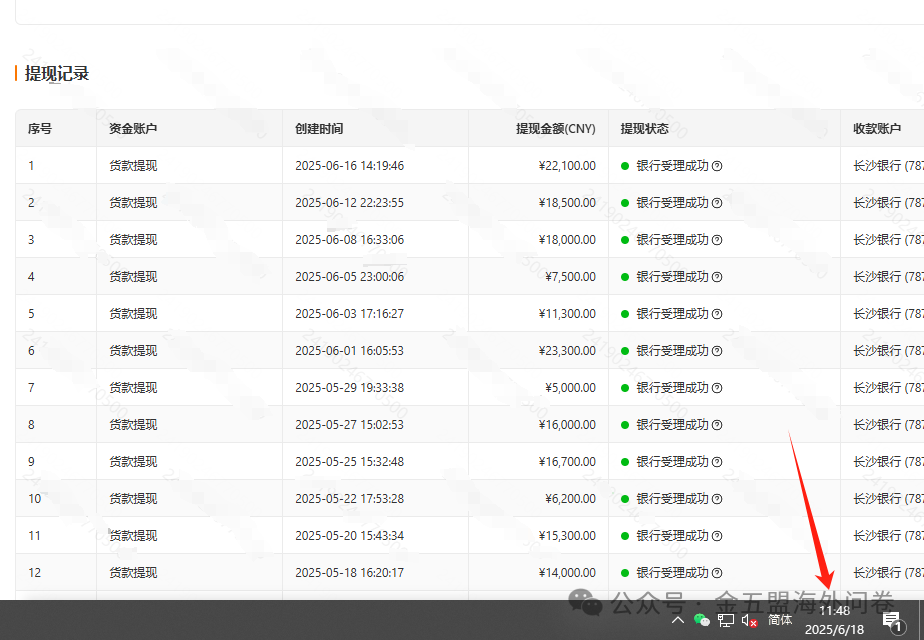Click the amount ¥7,500.00
The width and height of the screenshot is (924, 640).
570,277
